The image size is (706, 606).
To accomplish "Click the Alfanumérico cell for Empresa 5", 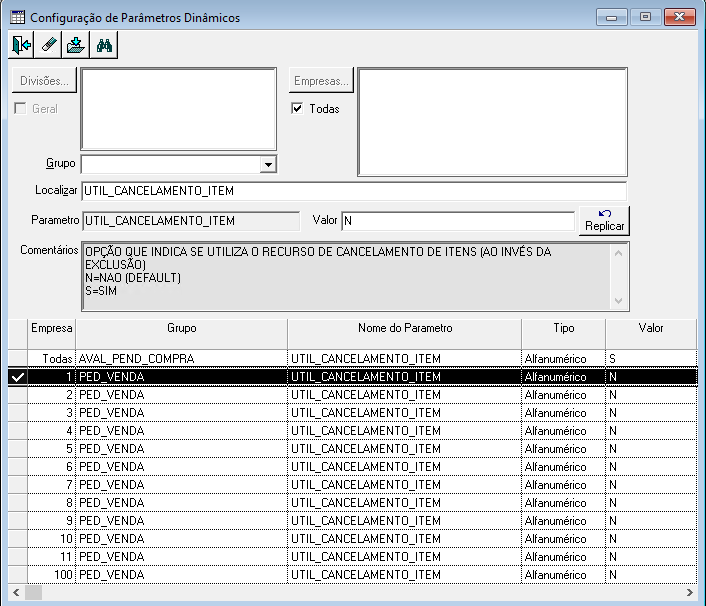I will pos(564,449).
